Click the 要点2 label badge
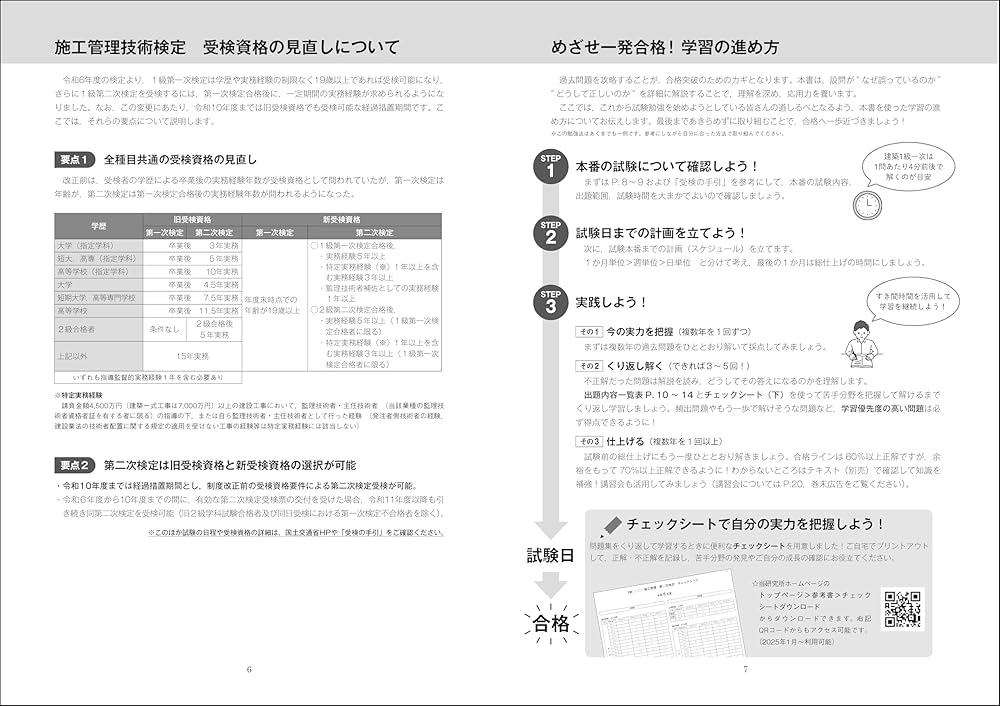This screenshot has width=1000, height=706. tap(75, 466)
